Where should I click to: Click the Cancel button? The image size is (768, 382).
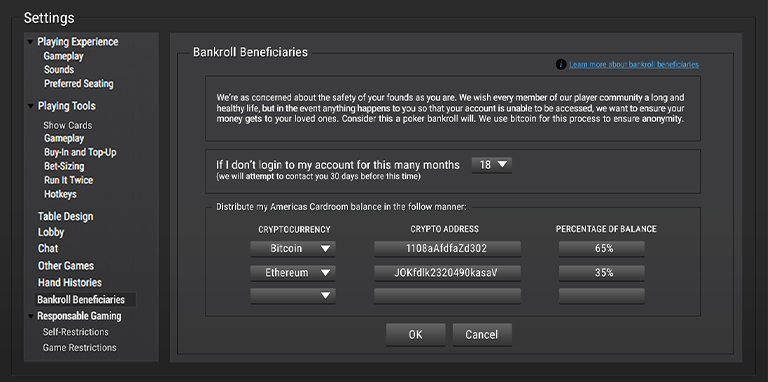pos(482,334)
